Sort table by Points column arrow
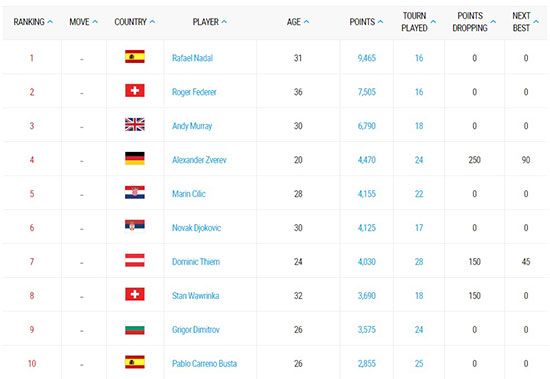 pyautogui.click(x=380, y=22)
